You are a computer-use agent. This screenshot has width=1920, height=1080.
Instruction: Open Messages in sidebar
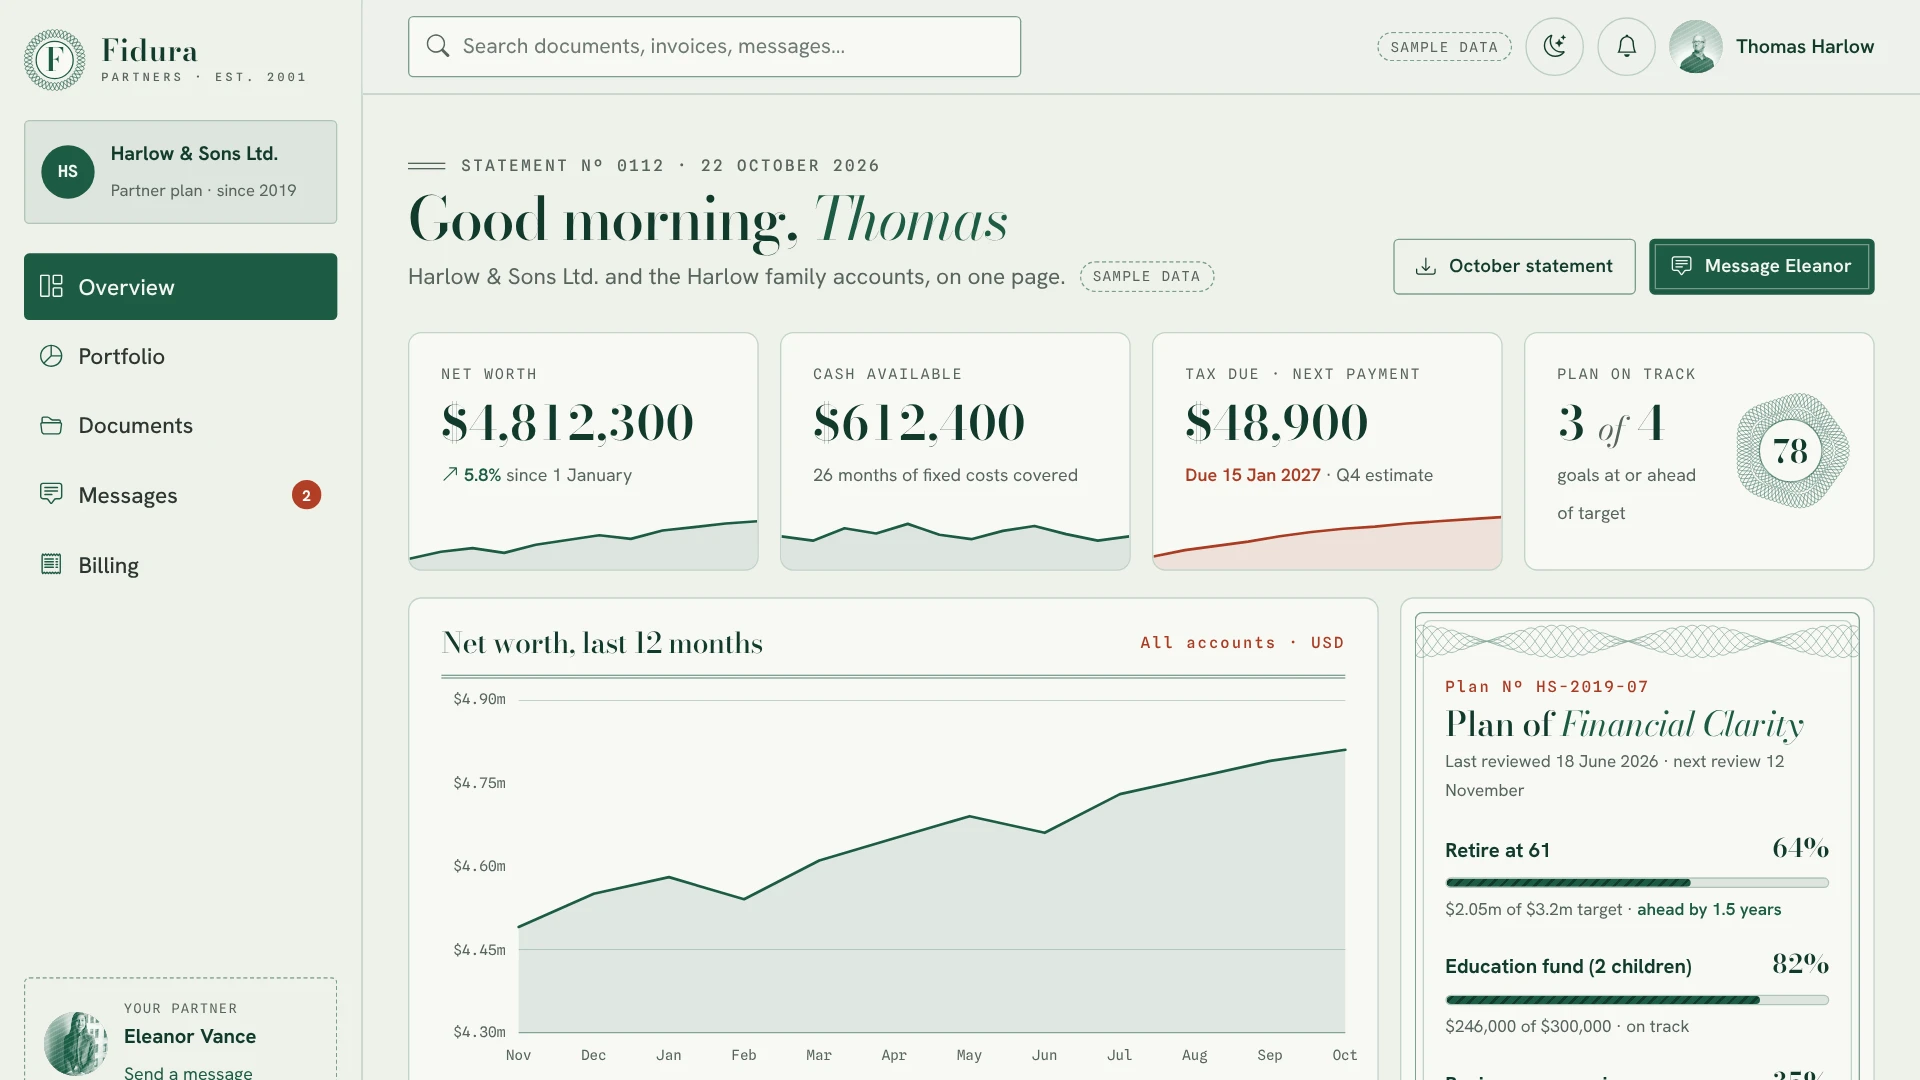pyautogui.click(x=180, y=495)
